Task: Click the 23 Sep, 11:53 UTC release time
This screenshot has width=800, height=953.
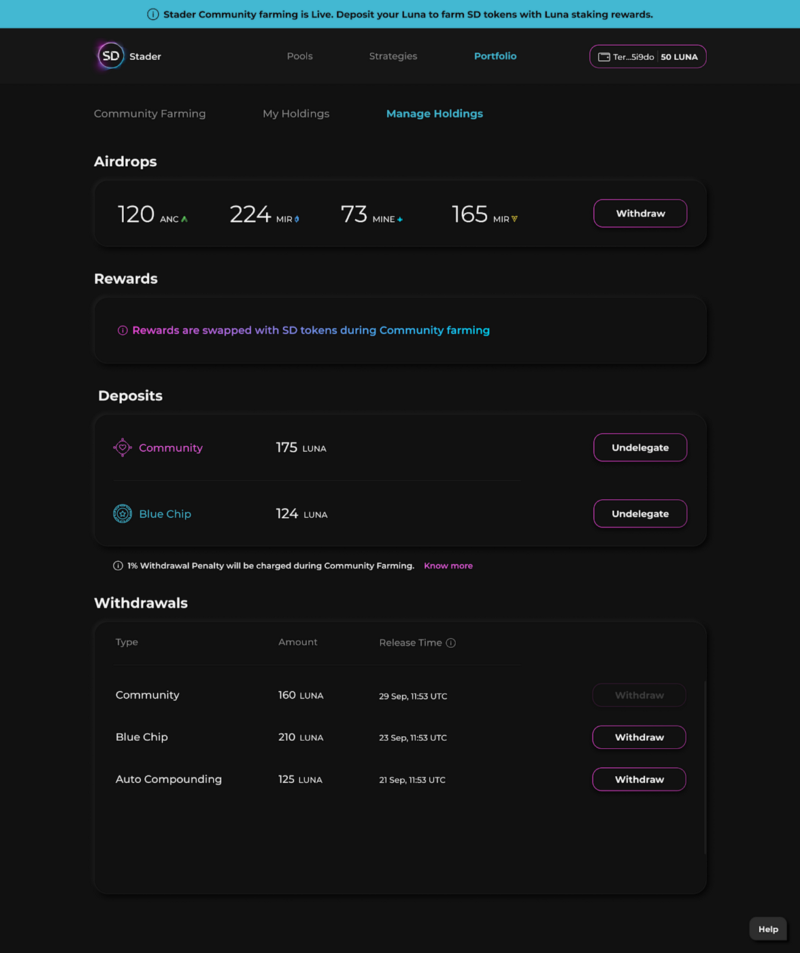Action: point(413,738)
